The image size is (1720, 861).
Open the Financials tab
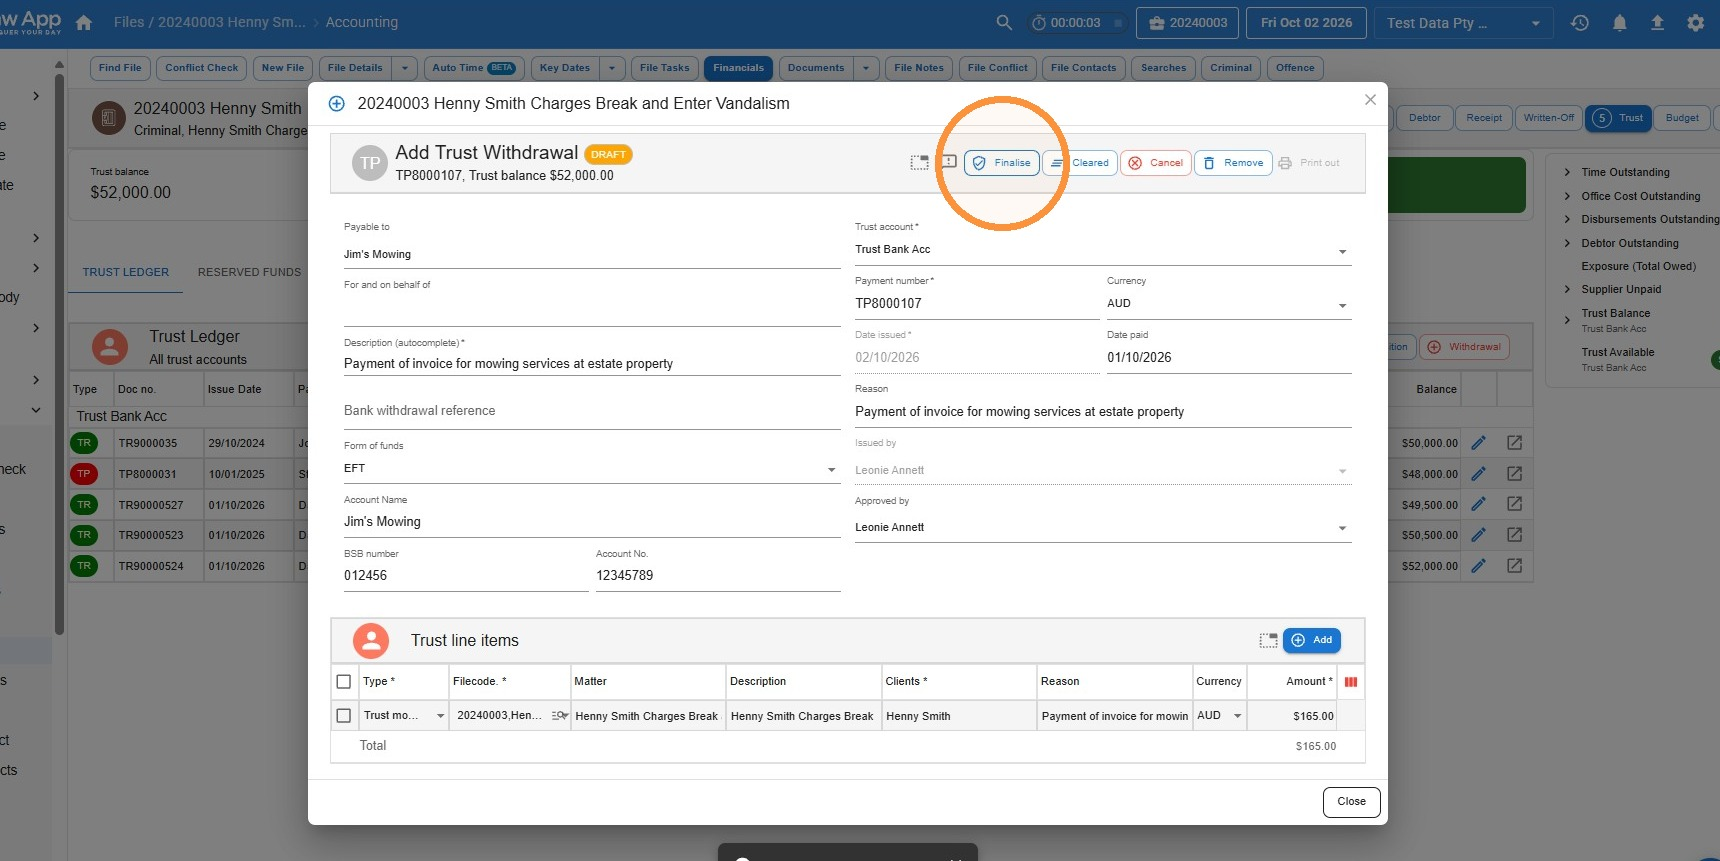pos(739,68)
